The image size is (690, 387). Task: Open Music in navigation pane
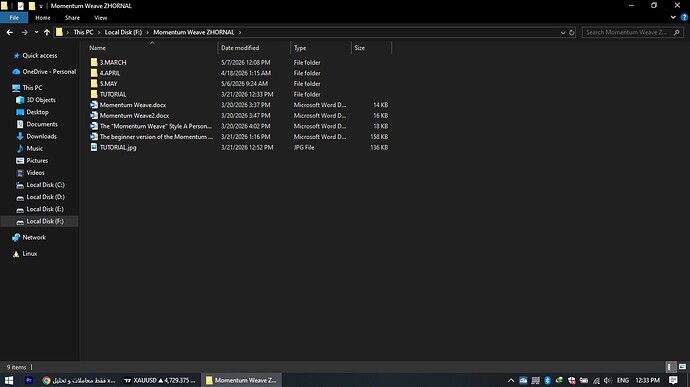coord(34,148)
